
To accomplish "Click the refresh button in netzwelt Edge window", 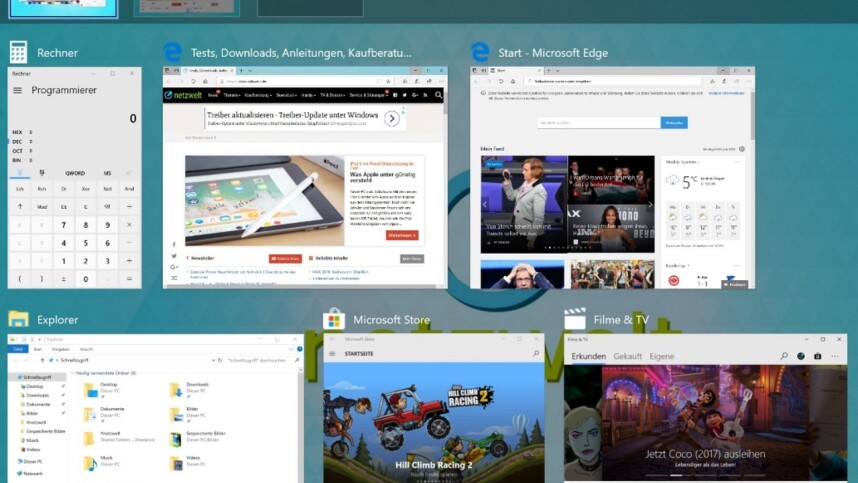I will point(193,81).
